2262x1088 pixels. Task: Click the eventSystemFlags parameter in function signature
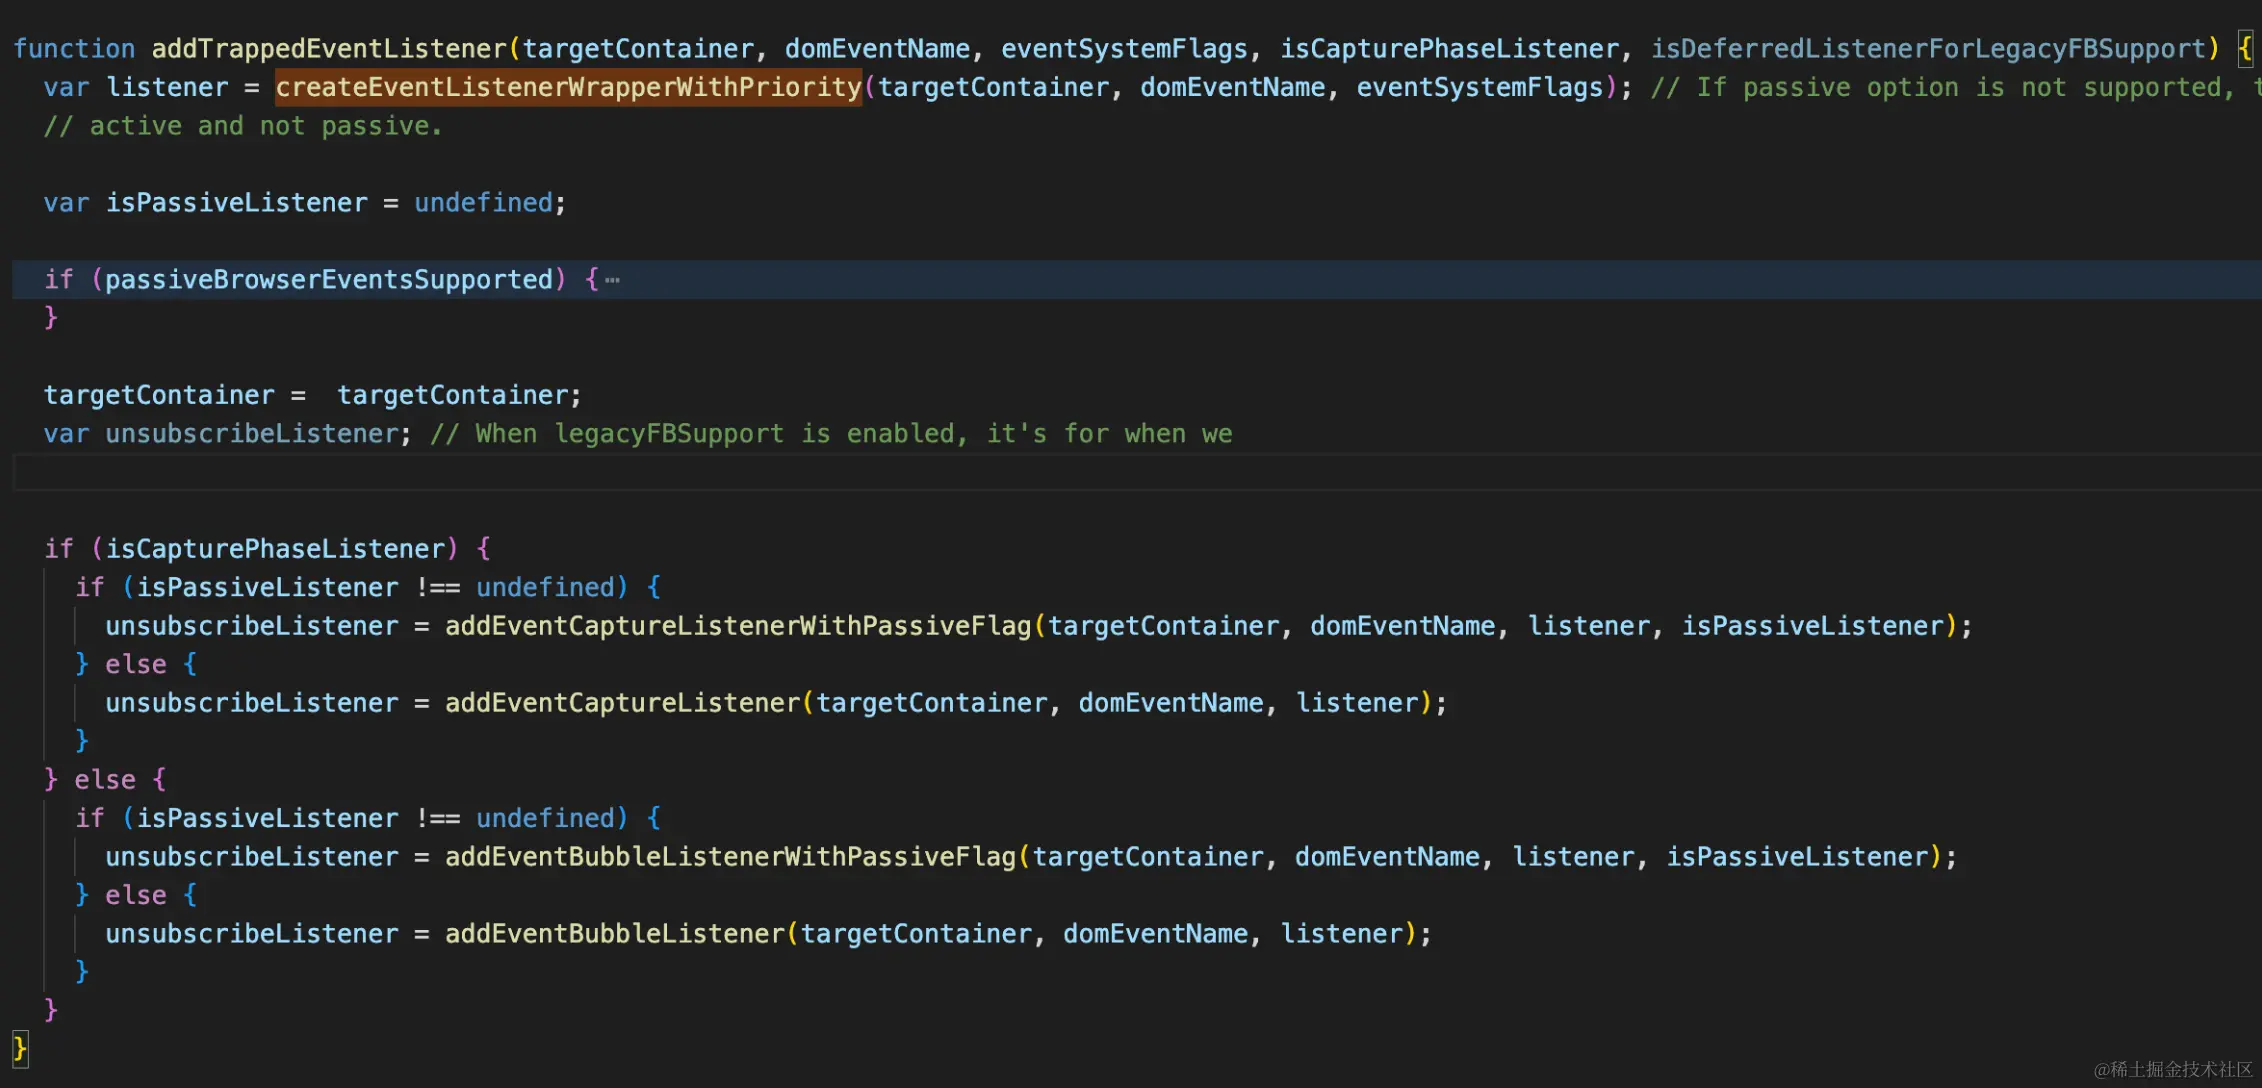pos(1123,49)
